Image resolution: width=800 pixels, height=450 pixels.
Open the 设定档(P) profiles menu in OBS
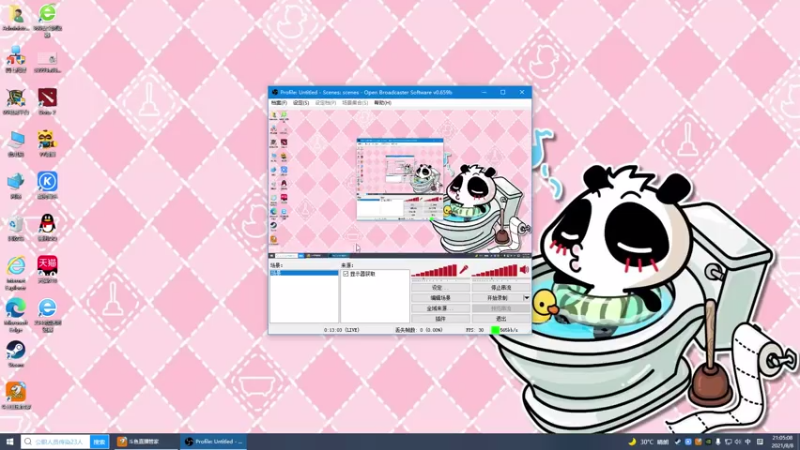pos(326,103)
